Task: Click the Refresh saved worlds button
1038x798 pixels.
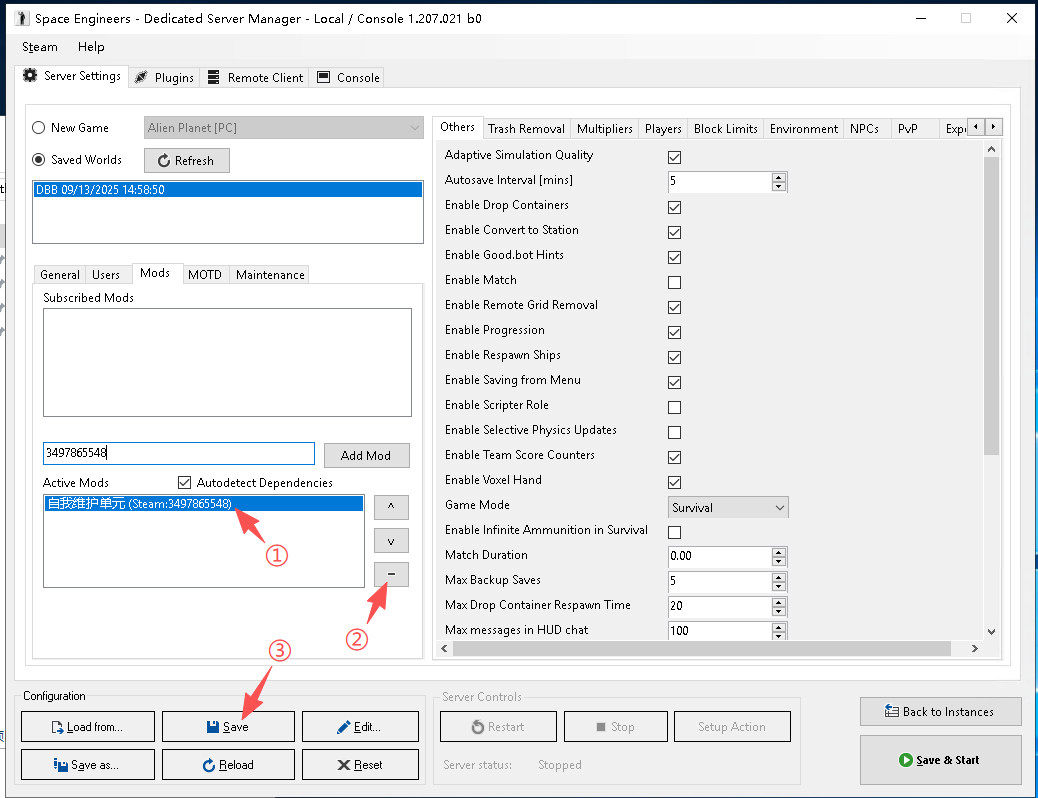Action: 186,160
